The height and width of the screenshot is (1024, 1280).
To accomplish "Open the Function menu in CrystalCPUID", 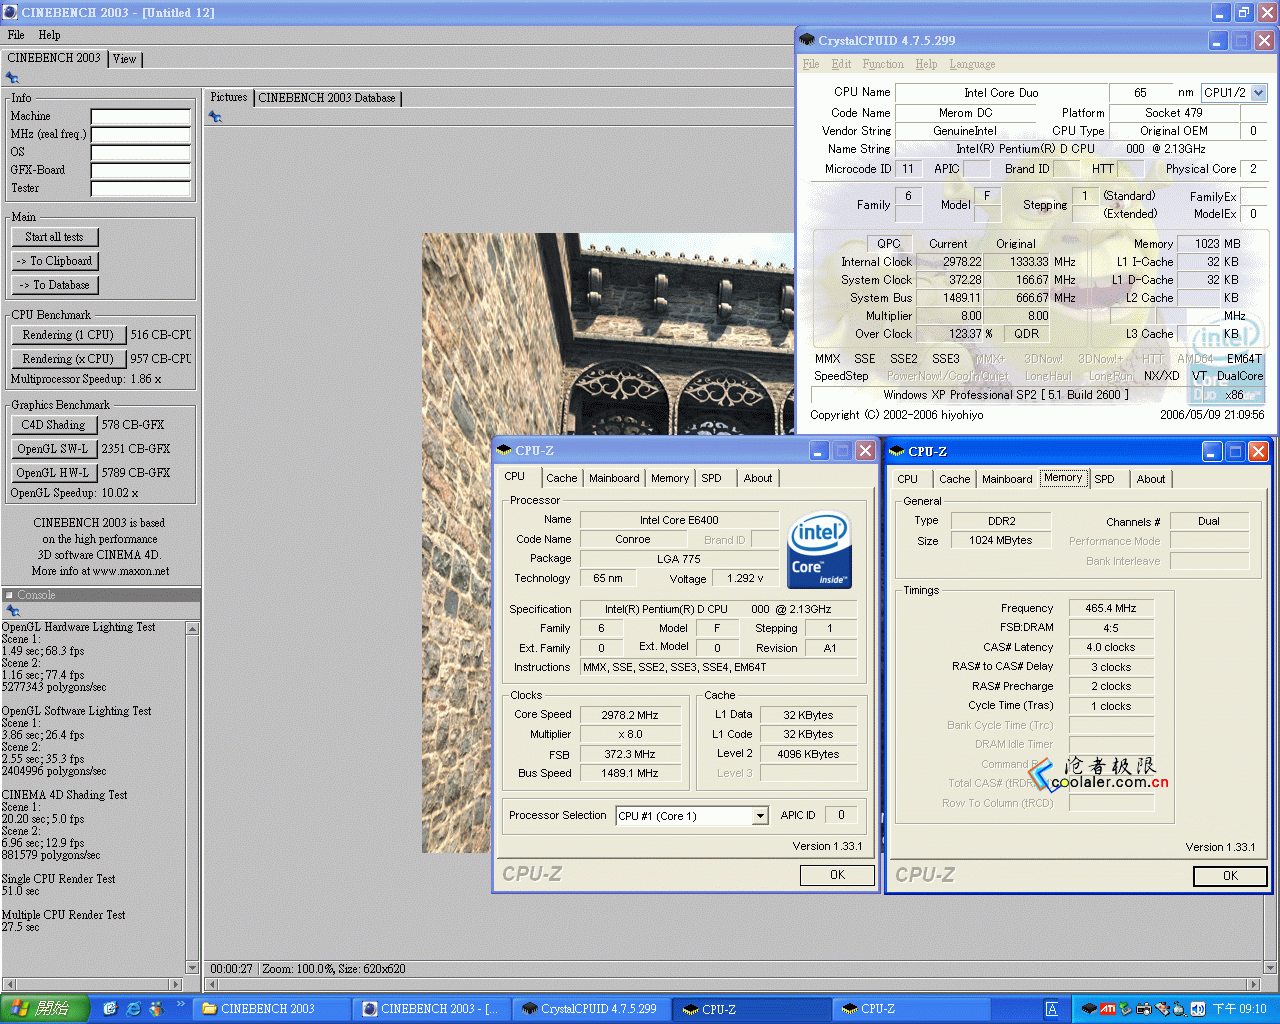I will tap(883, 64).
